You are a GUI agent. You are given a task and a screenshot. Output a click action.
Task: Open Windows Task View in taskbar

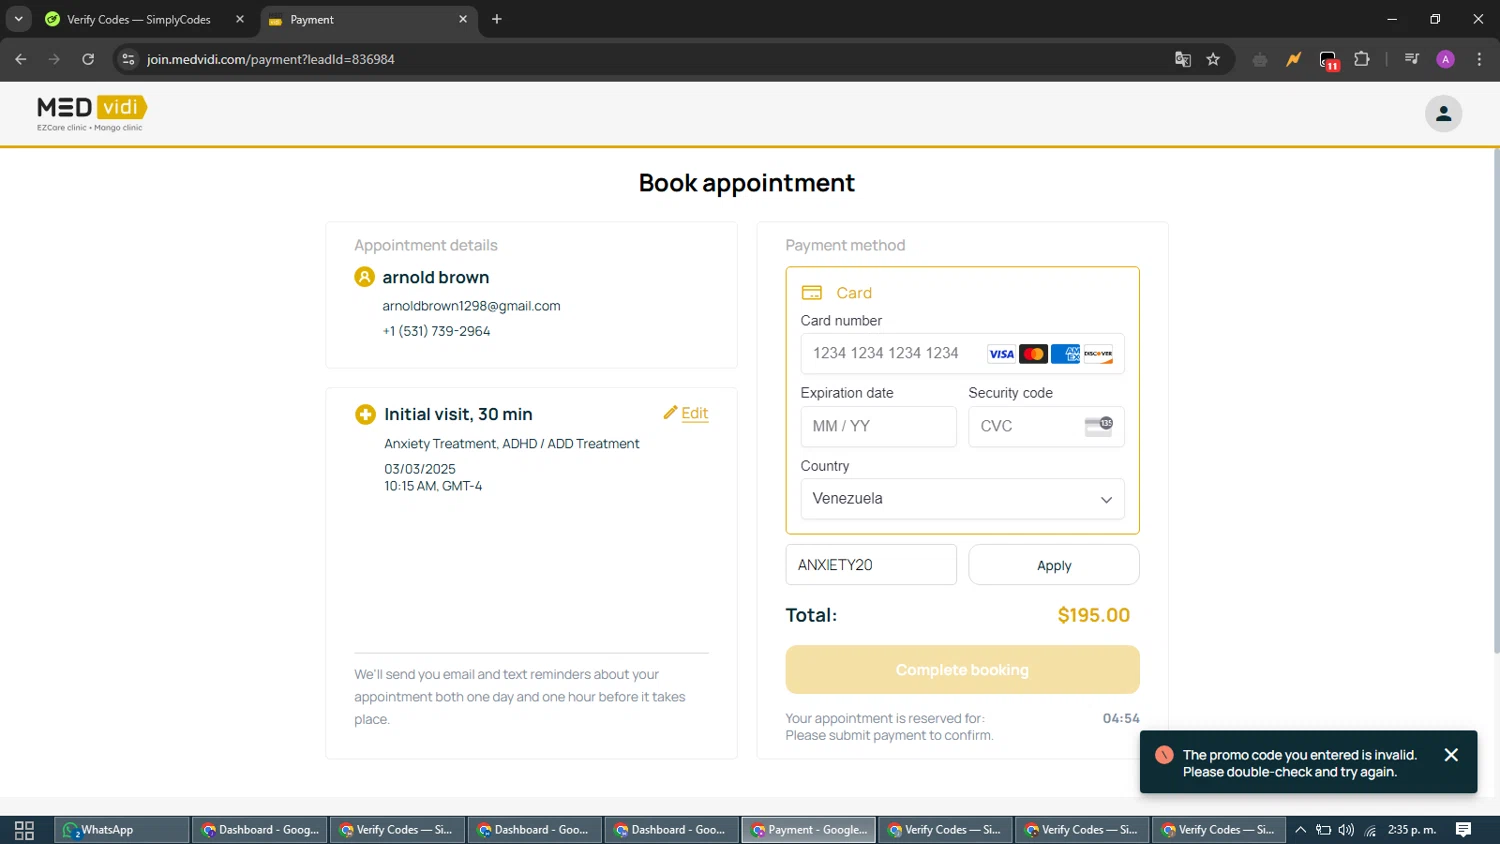(25, 830)
